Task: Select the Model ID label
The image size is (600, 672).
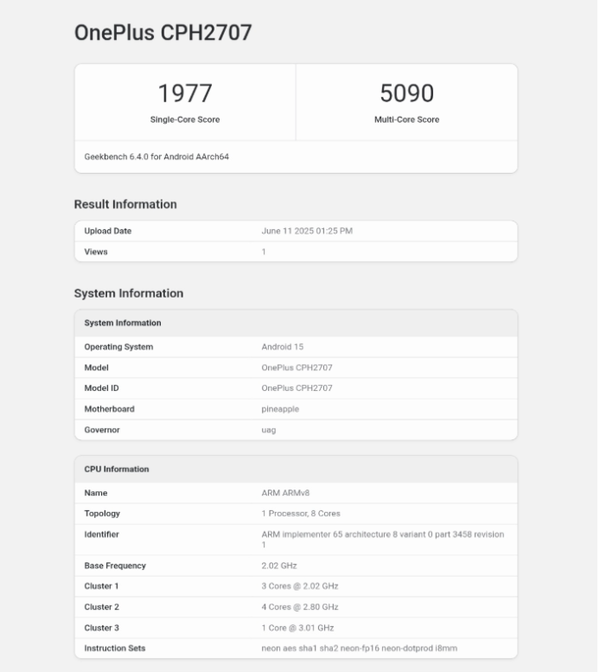Action: [101, 388]
